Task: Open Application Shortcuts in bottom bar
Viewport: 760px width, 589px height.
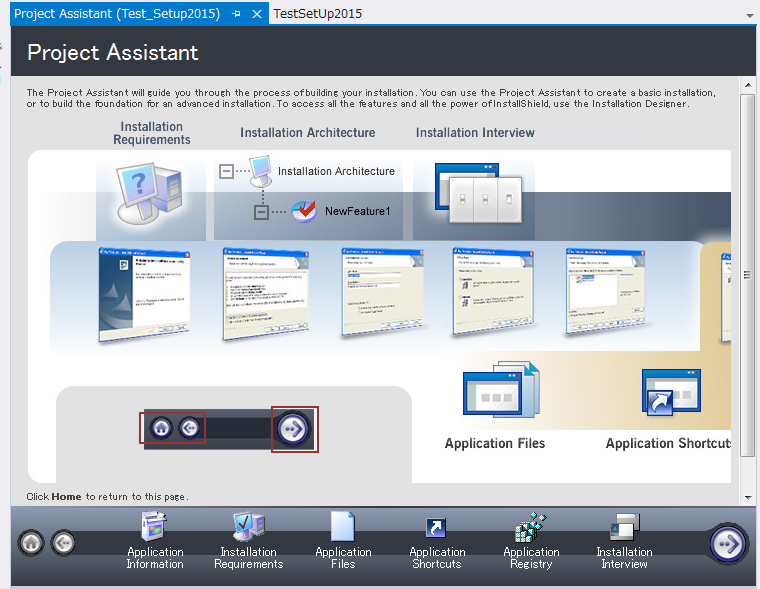Action: click(x=437, y=541)
